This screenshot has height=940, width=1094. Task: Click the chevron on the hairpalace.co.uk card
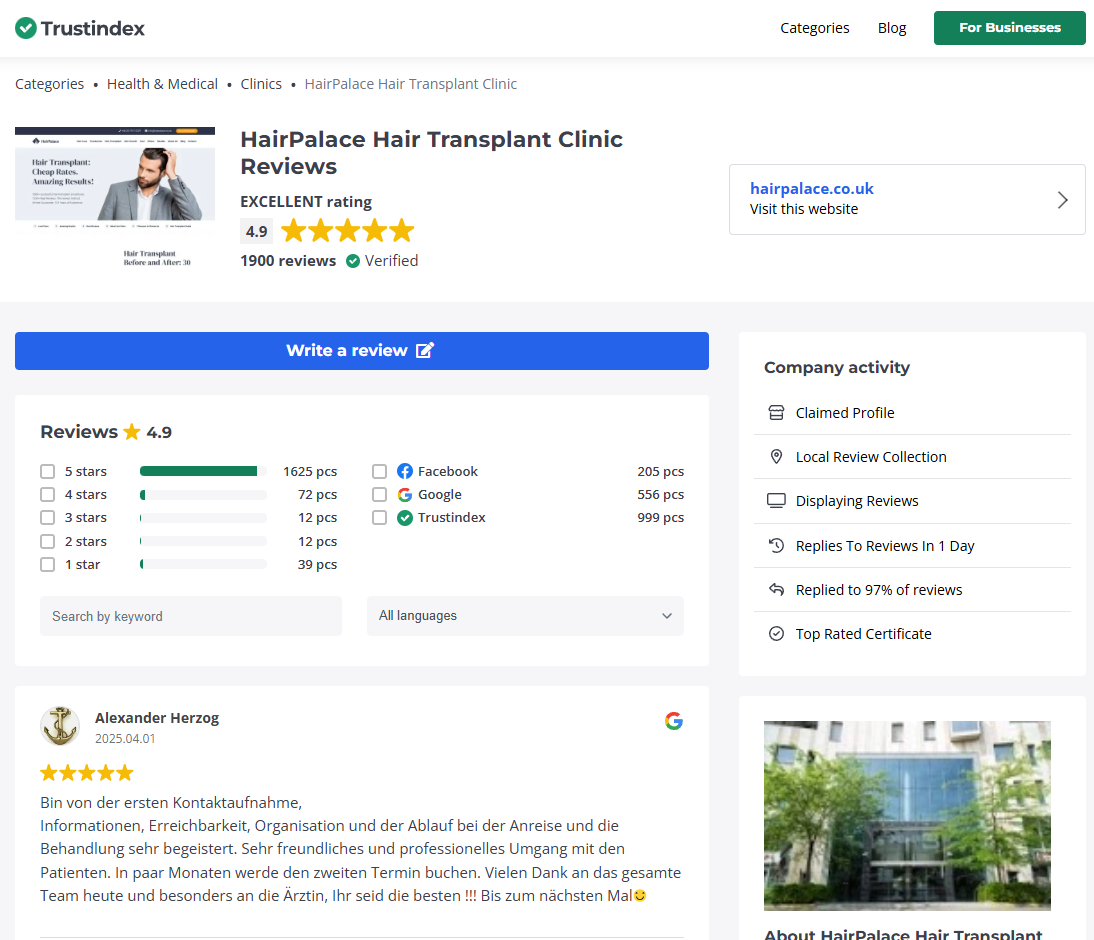1062,199
